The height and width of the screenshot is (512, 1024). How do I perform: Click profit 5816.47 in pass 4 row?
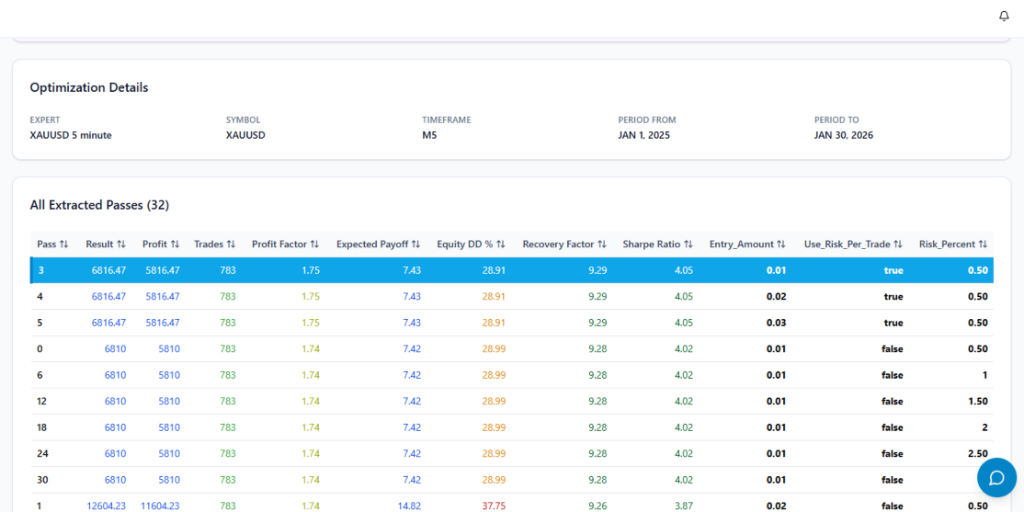coord(163,296)
